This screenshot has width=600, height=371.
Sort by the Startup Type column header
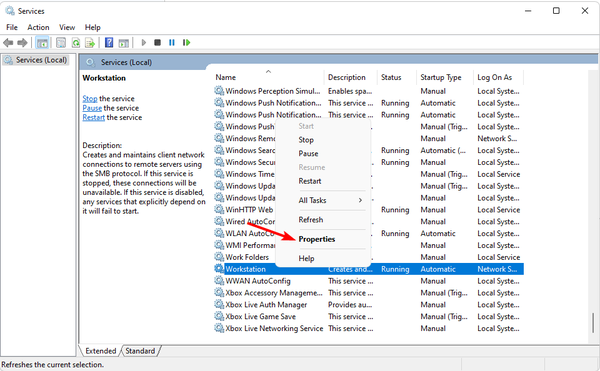pyautogui.click(x=445, y=77)
